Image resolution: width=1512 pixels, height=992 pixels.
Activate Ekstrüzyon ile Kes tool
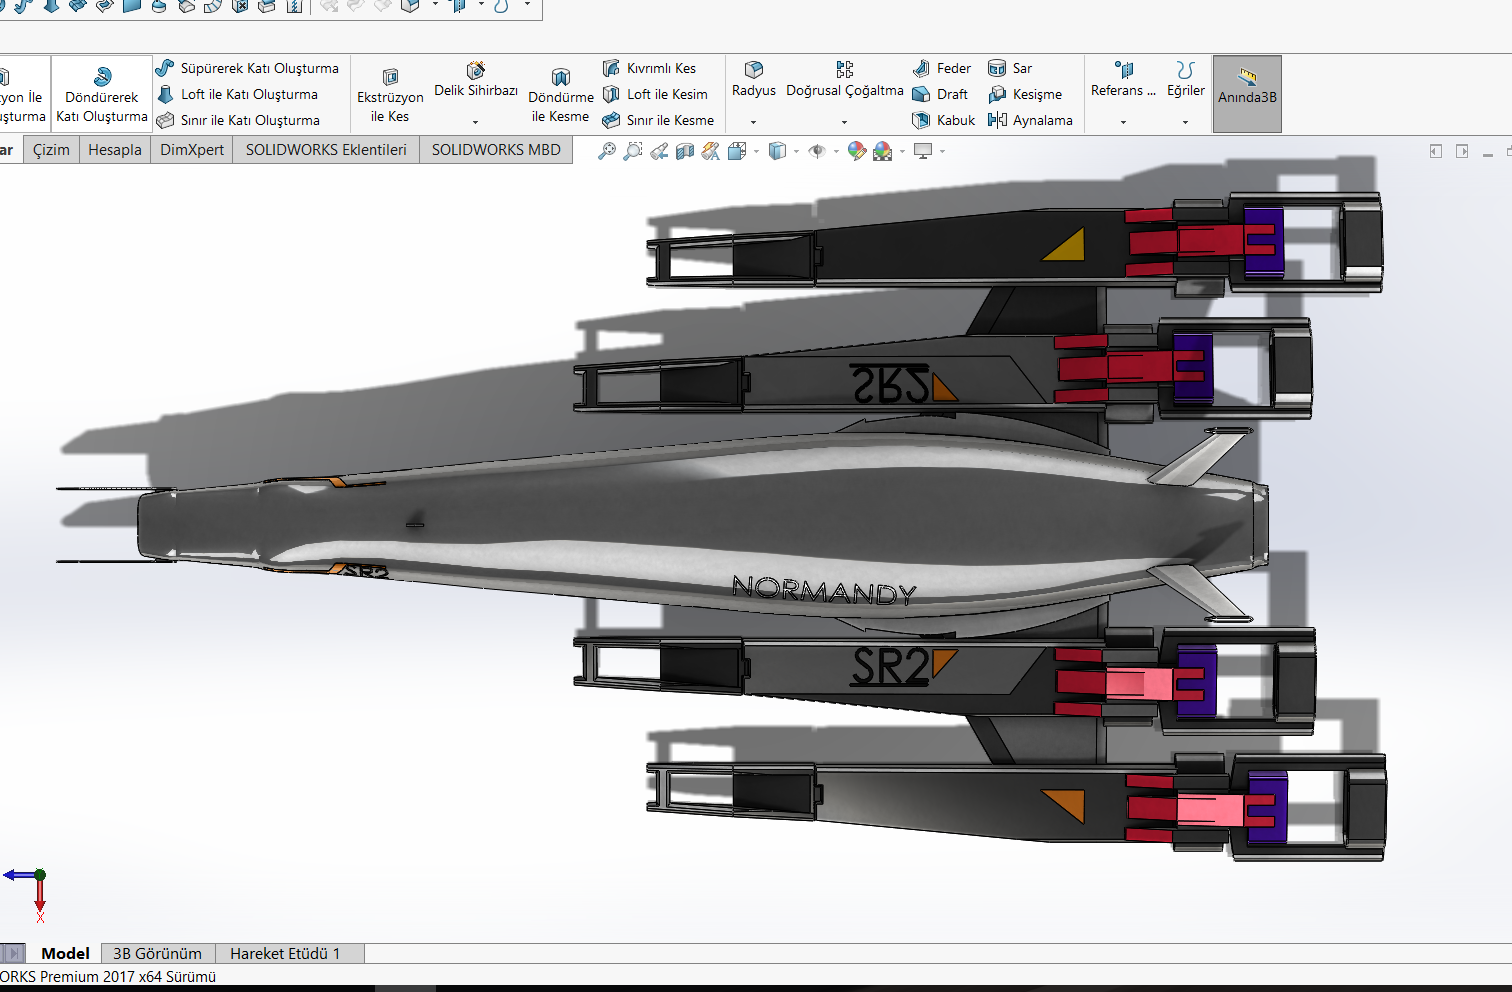pyautogui.click(x=390, y=95)
